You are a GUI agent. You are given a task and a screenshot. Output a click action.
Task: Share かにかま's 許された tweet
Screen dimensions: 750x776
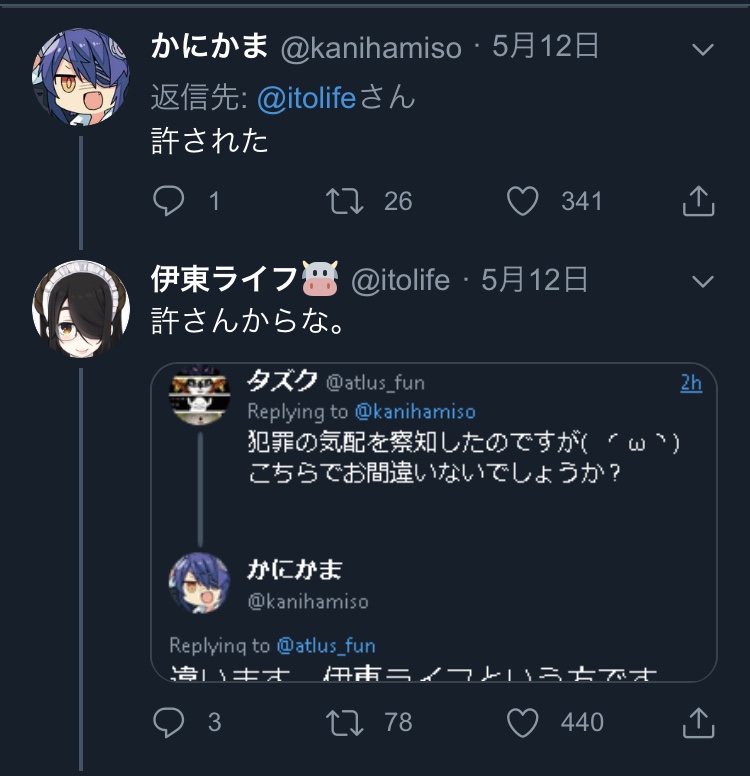[x=697, y=201]
